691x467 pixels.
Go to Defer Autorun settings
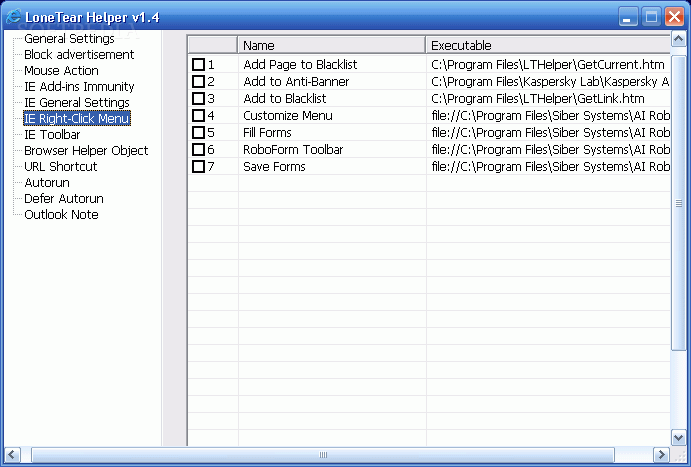[x=64, y=199]
